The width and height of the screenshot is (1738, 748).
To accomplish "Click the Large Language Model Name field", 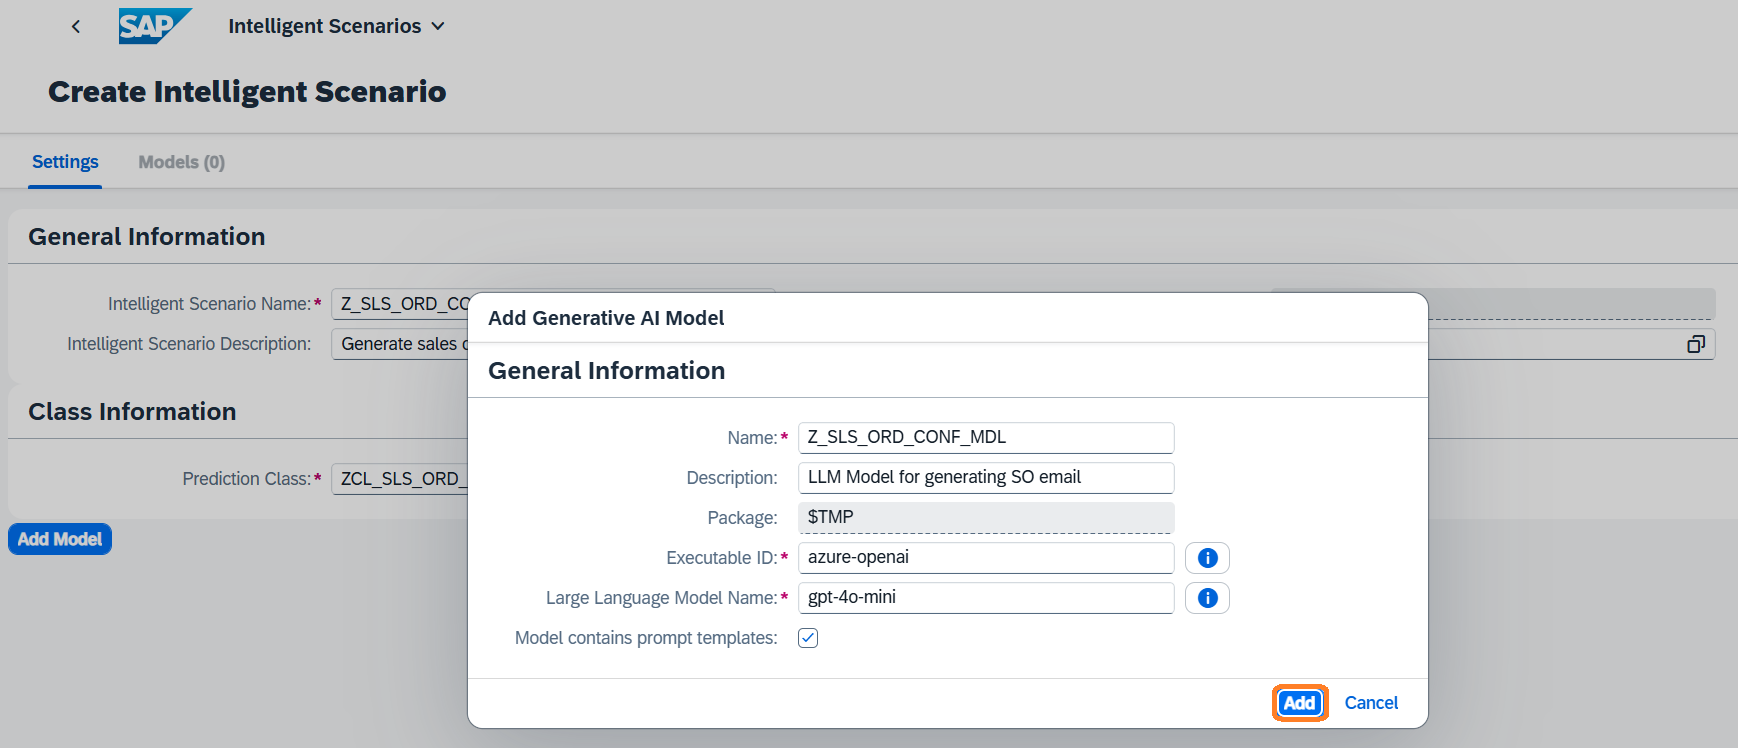I will coord(985,598).
